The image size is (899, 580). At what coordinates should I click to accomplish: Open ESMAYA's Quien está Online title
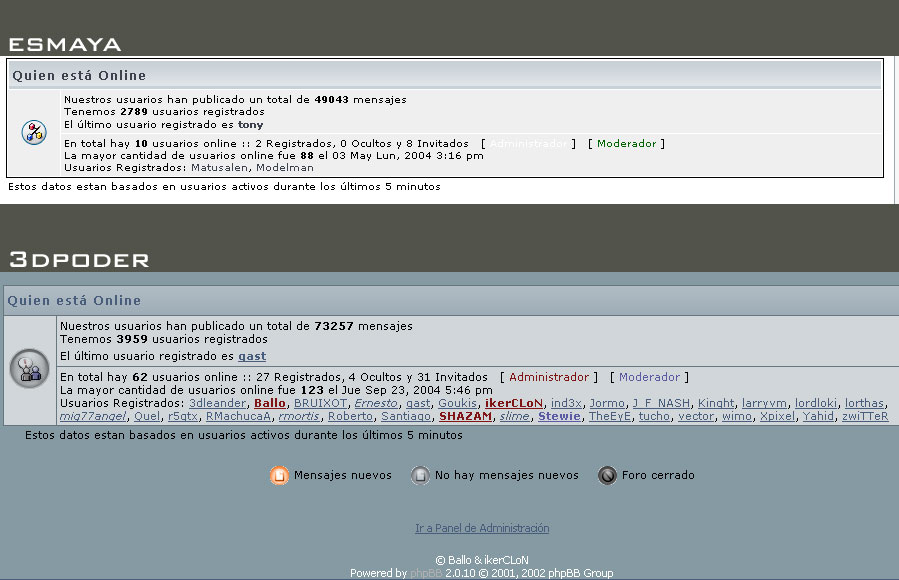click(x=79, y=75)
